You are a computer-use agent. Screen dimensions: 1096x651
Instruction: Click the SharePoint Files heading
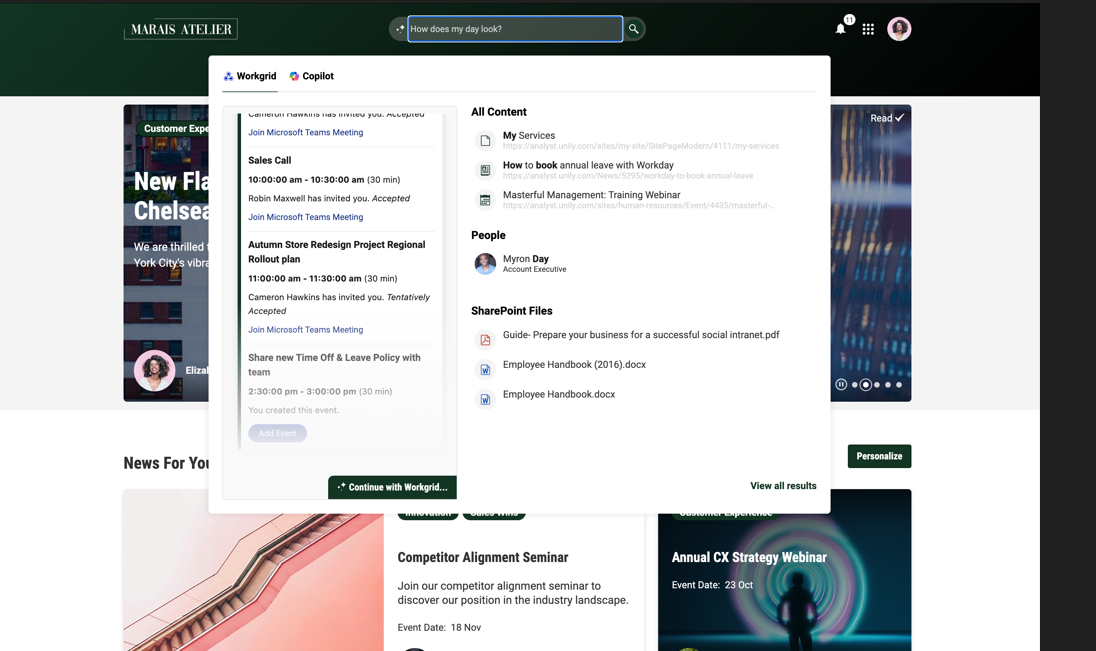tap(512, 311)
